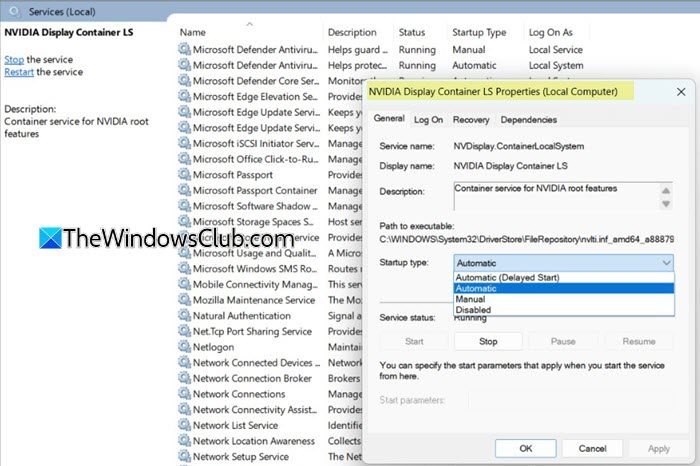Click the Resume service button

click(x=639, y=341)
